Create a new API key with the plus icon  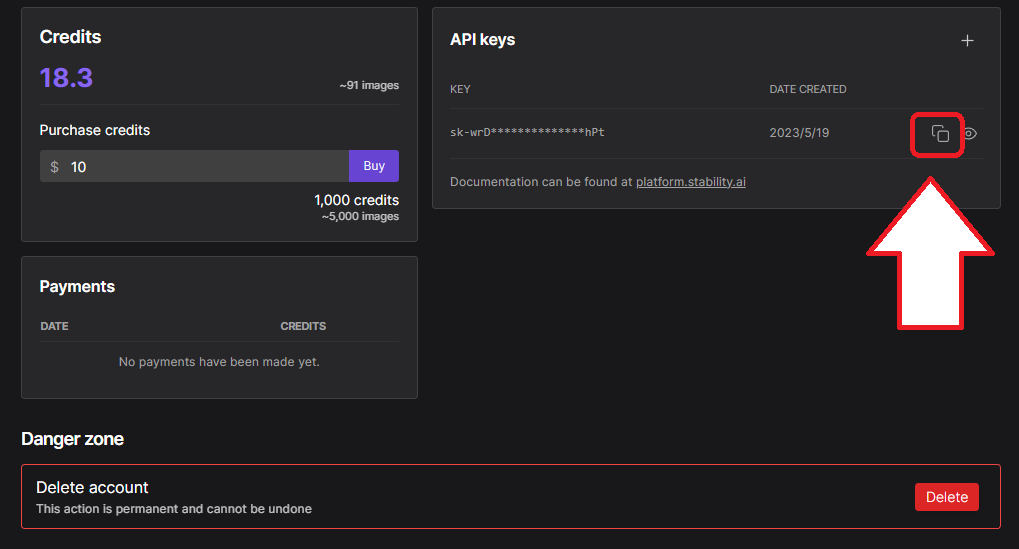[x=967, y=40]
